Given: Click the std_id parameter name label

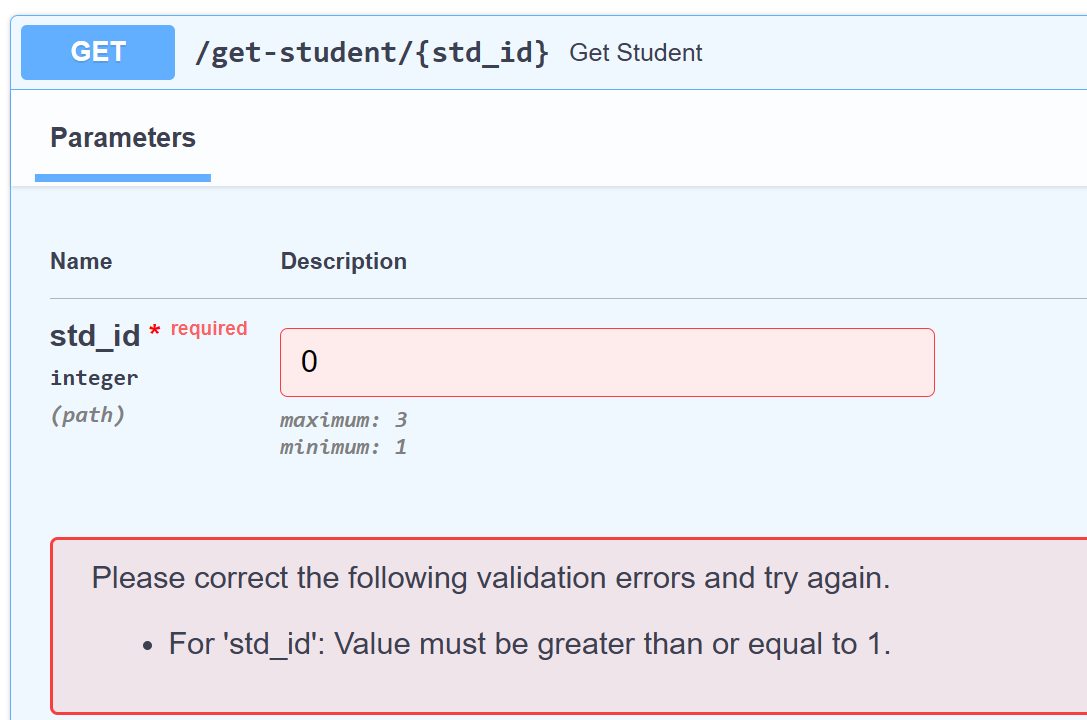Looking at the screenshot, I should coord(95,336).
